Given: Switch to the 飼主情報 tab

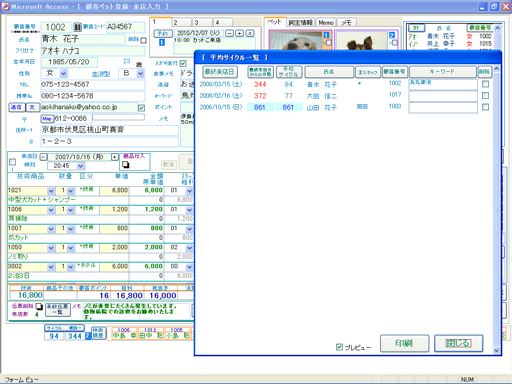Looking at the screenshot, I should (x=300, y=22).
